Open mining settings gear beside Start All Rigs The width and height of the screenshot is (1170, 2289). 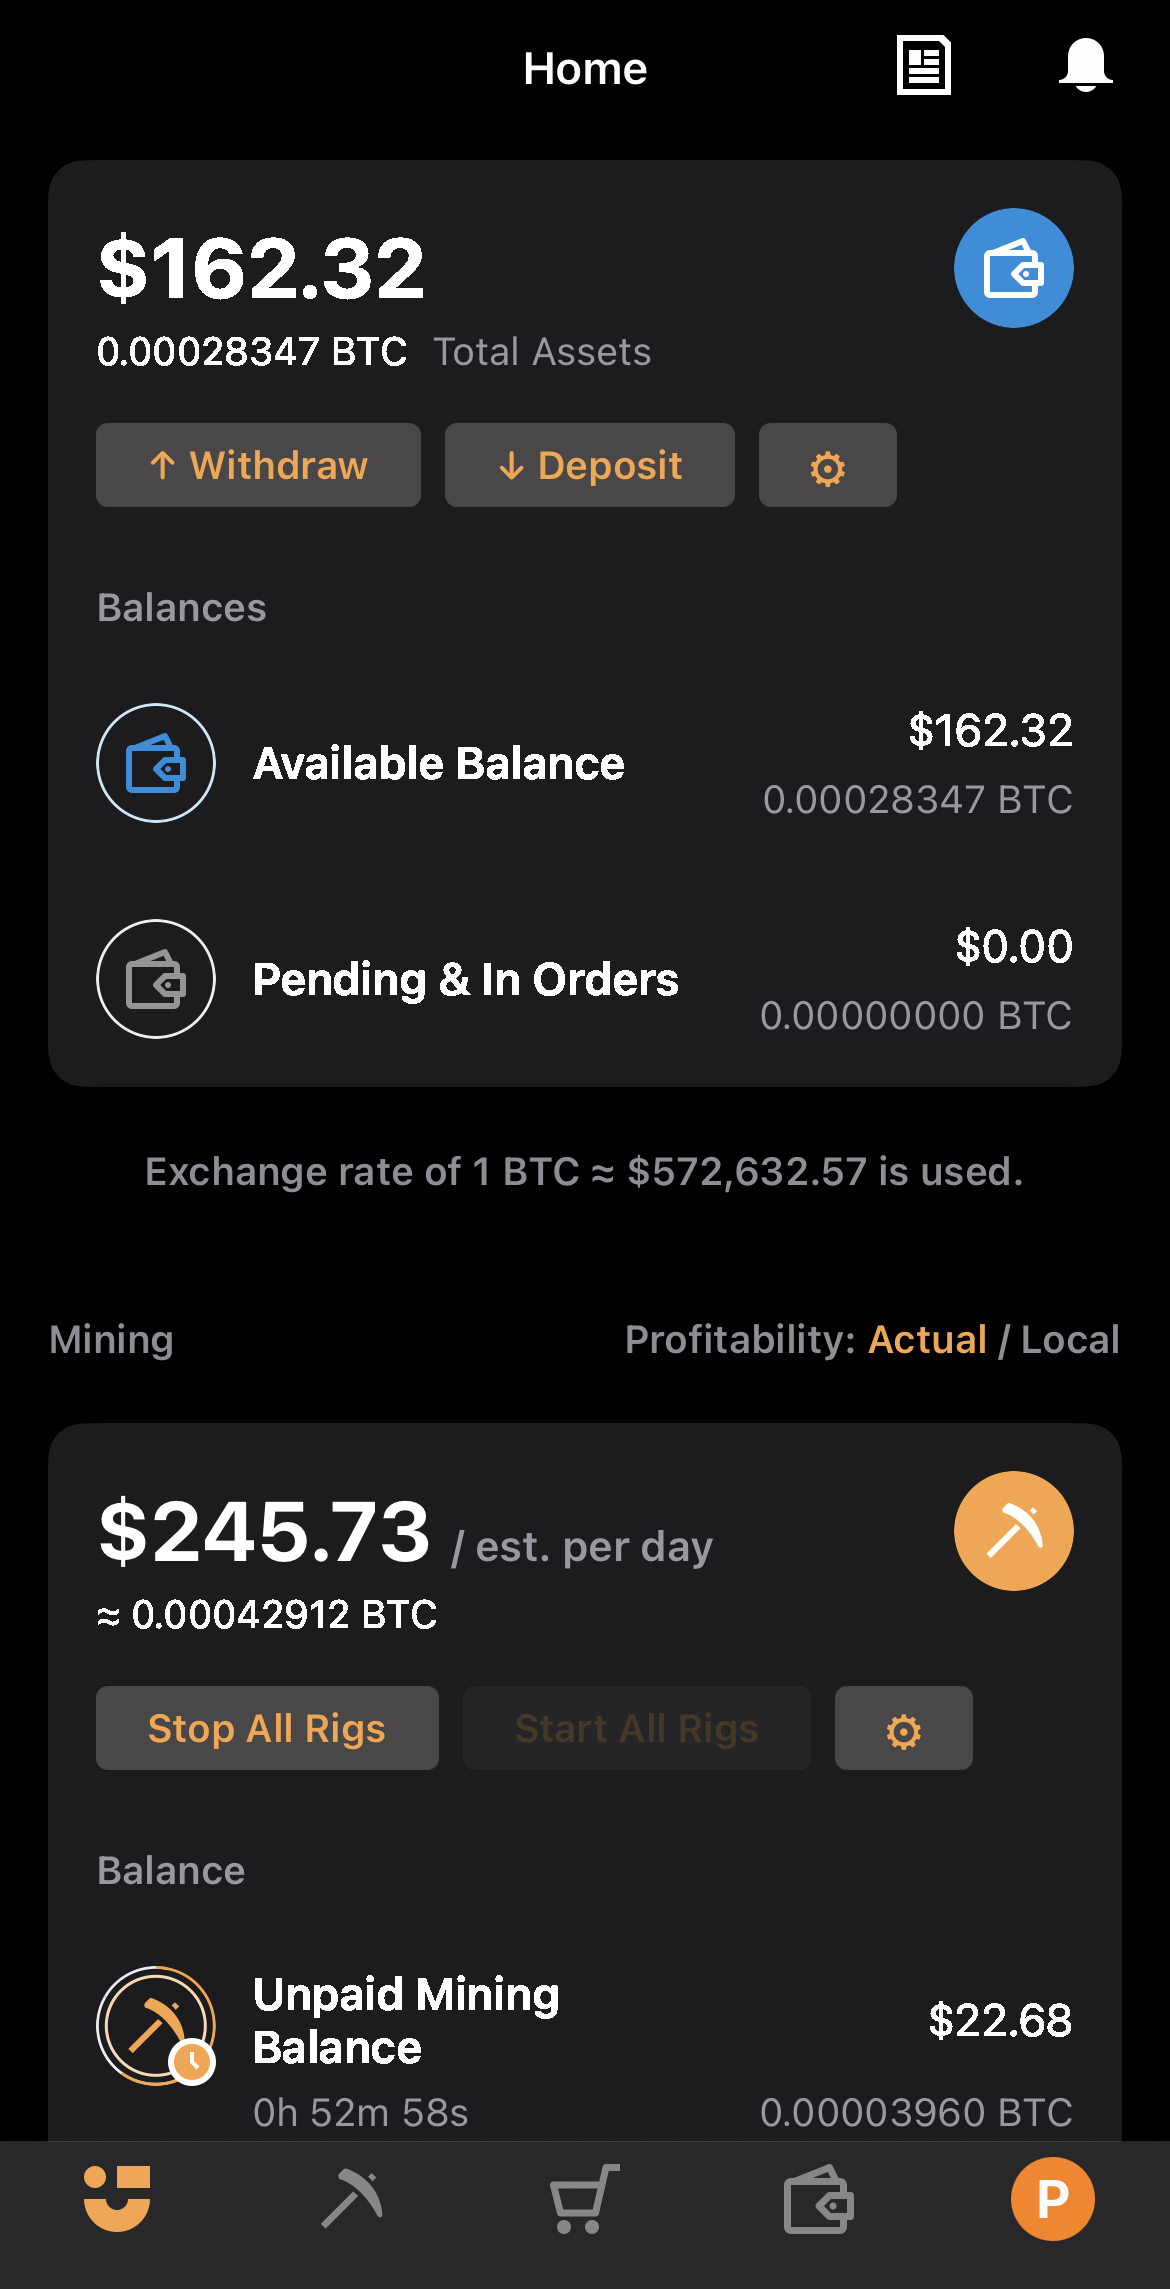(x=903, y=1729)
